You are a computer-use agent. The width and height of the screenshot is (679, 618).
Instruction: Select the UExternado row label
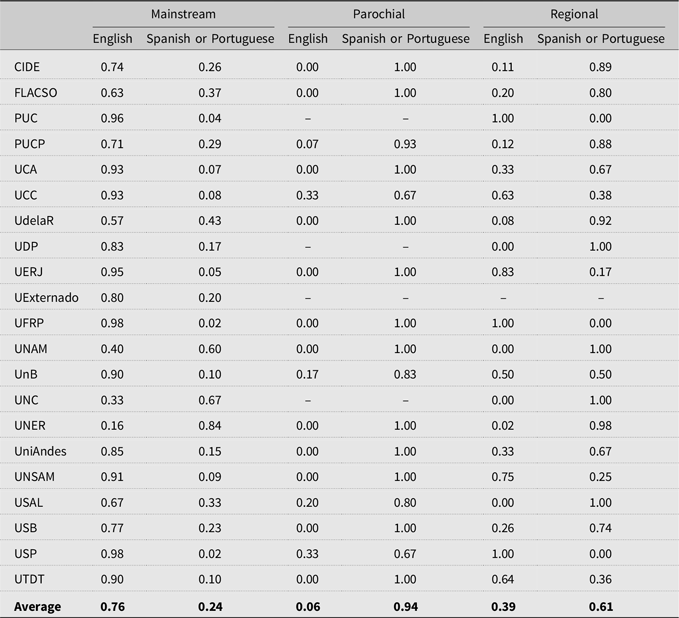46,298
